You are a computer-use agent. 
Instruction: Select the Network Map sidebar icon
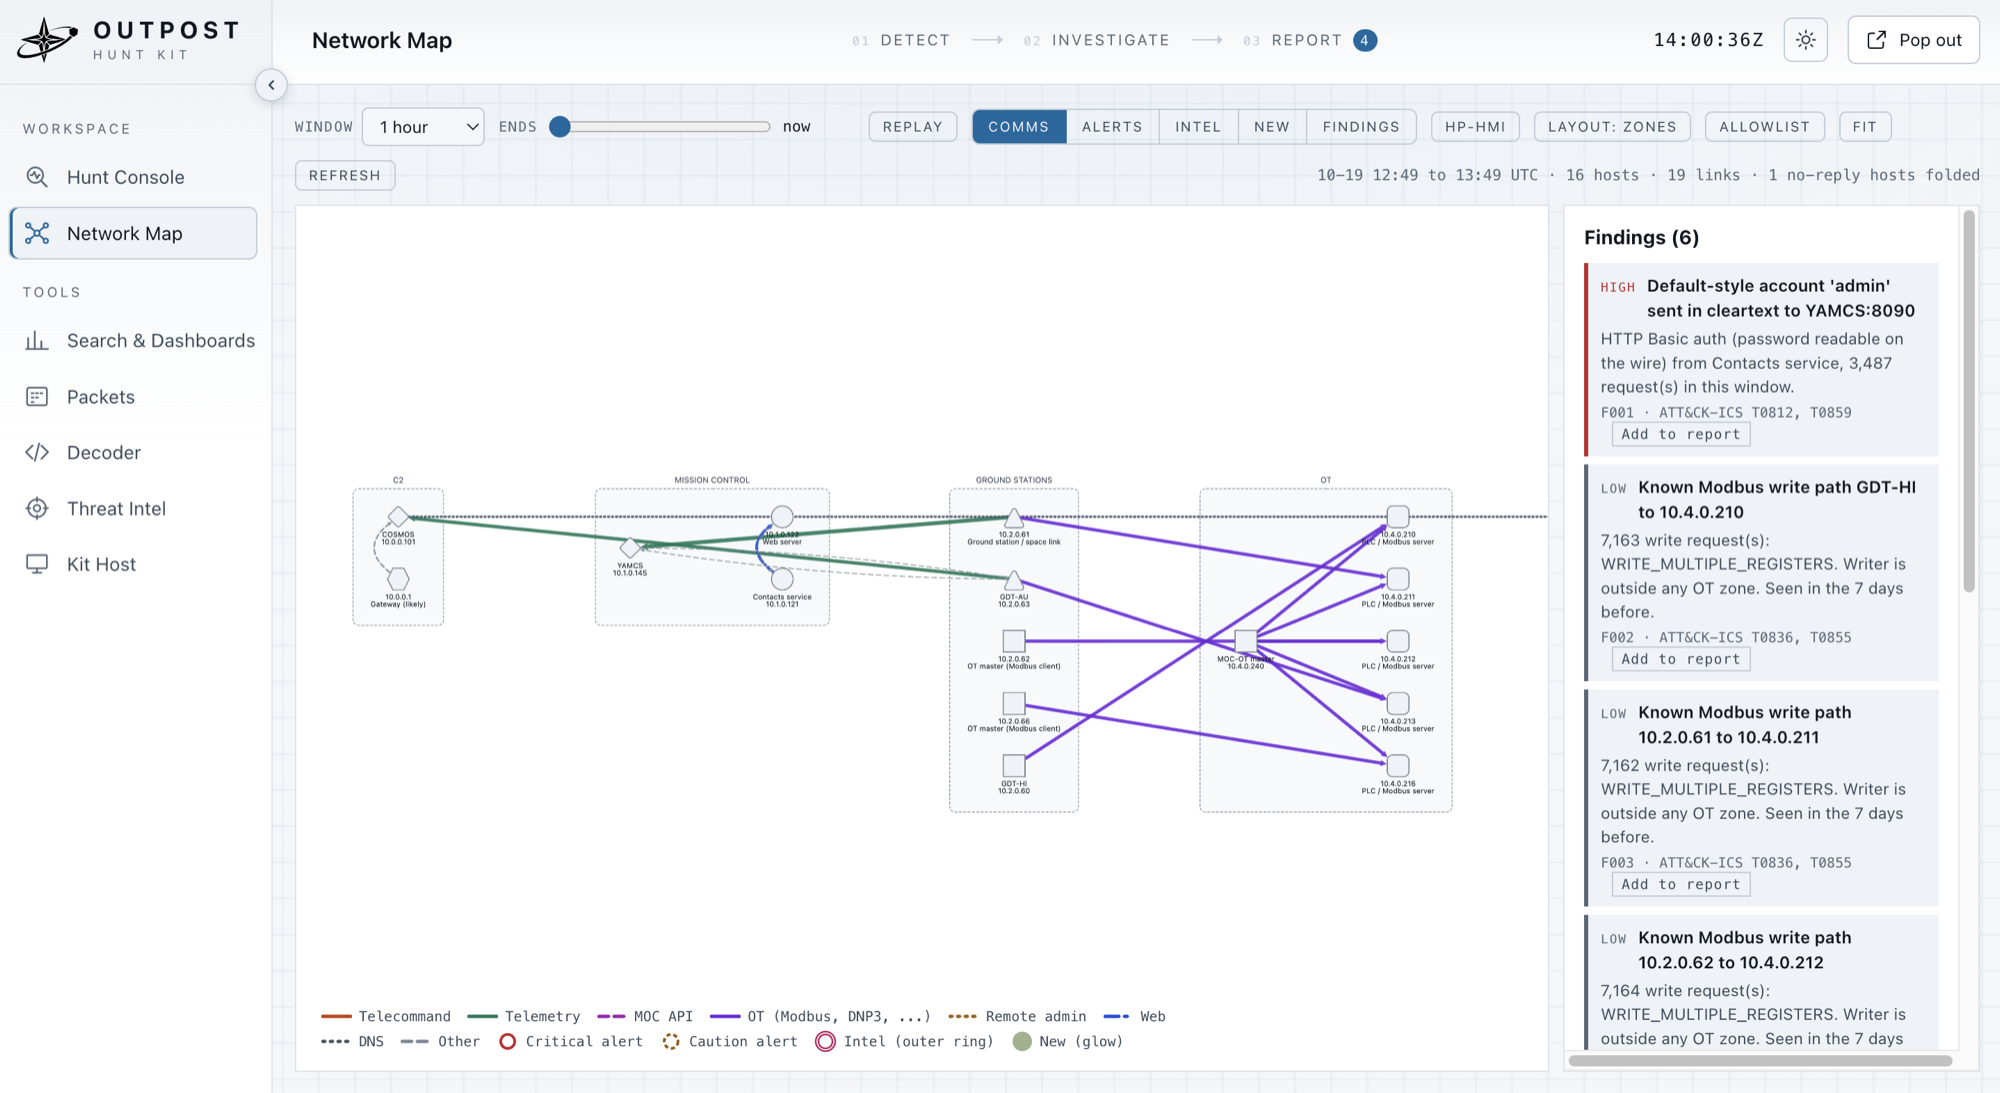(x=37, y=233)
